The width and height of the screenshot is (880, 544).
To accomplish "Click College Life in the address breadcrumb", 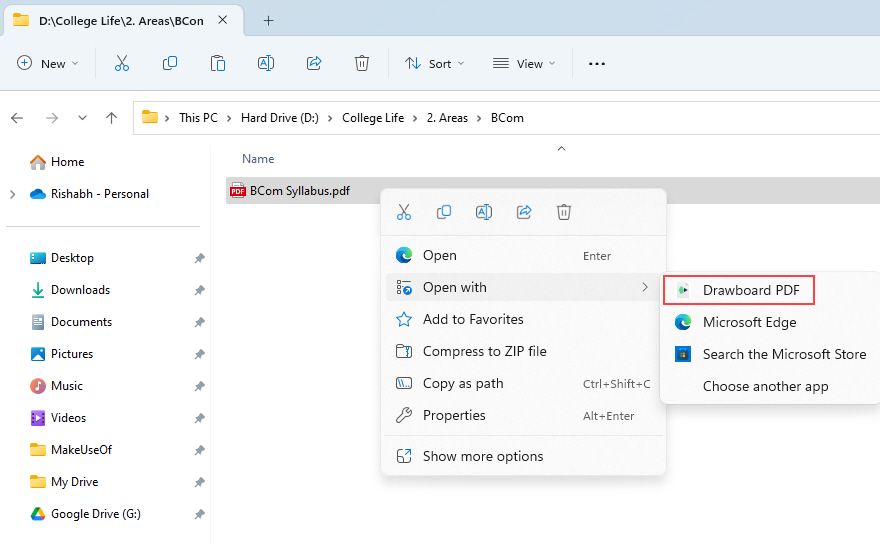I will [x=373, y=118].
